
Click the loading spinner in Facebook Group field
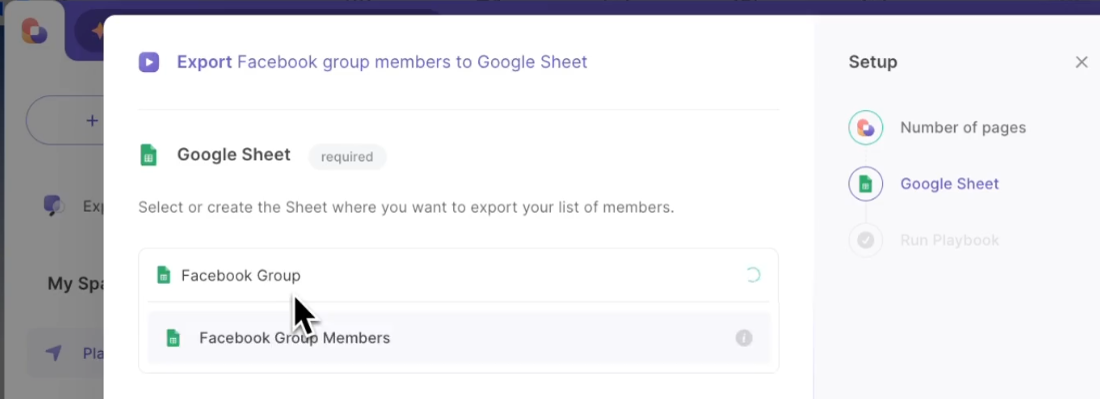[753, 275]
